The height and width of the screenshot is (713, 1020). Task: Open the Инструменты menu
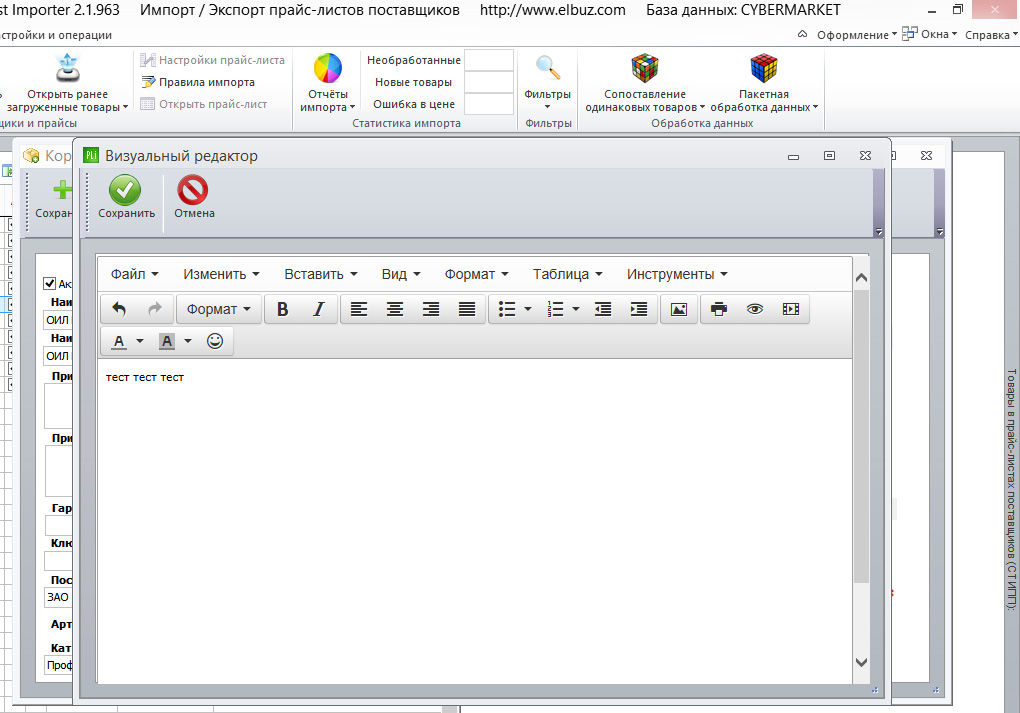677,275
